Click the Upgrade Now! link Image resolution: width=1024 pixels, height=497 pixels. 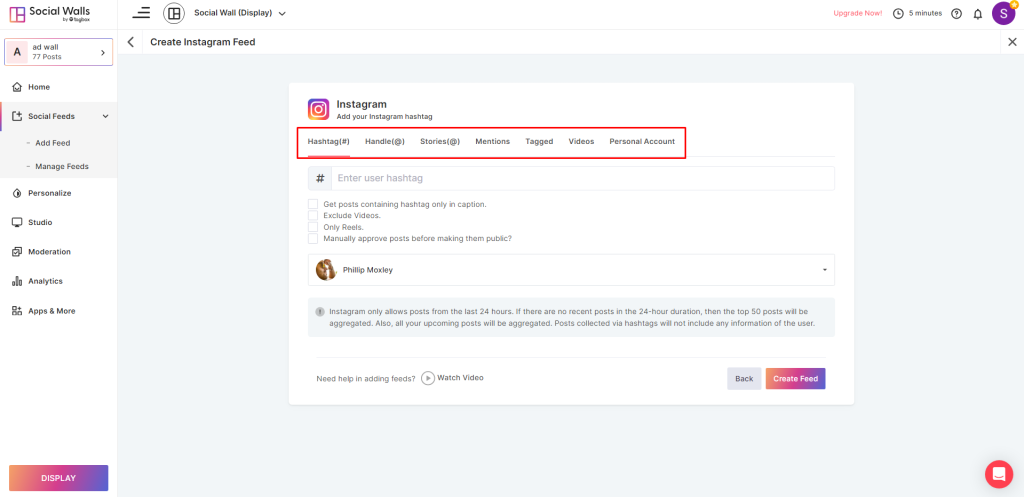857,13
